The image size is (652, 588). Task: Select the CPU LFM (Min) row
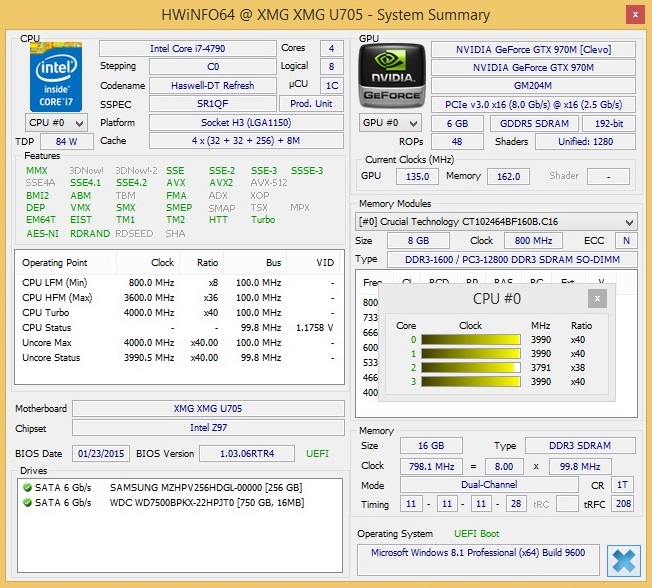tap(178, 283)
